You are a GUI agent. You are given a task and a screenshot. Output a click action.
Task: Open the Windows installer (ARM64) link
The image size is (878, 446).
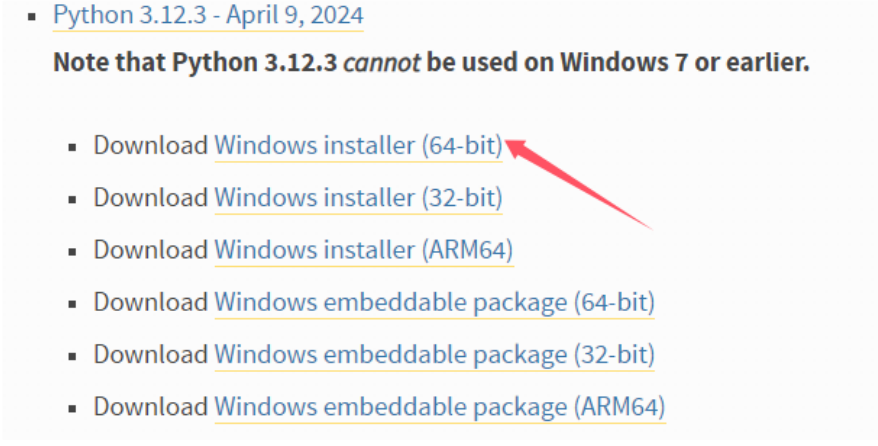pos(364,250)
